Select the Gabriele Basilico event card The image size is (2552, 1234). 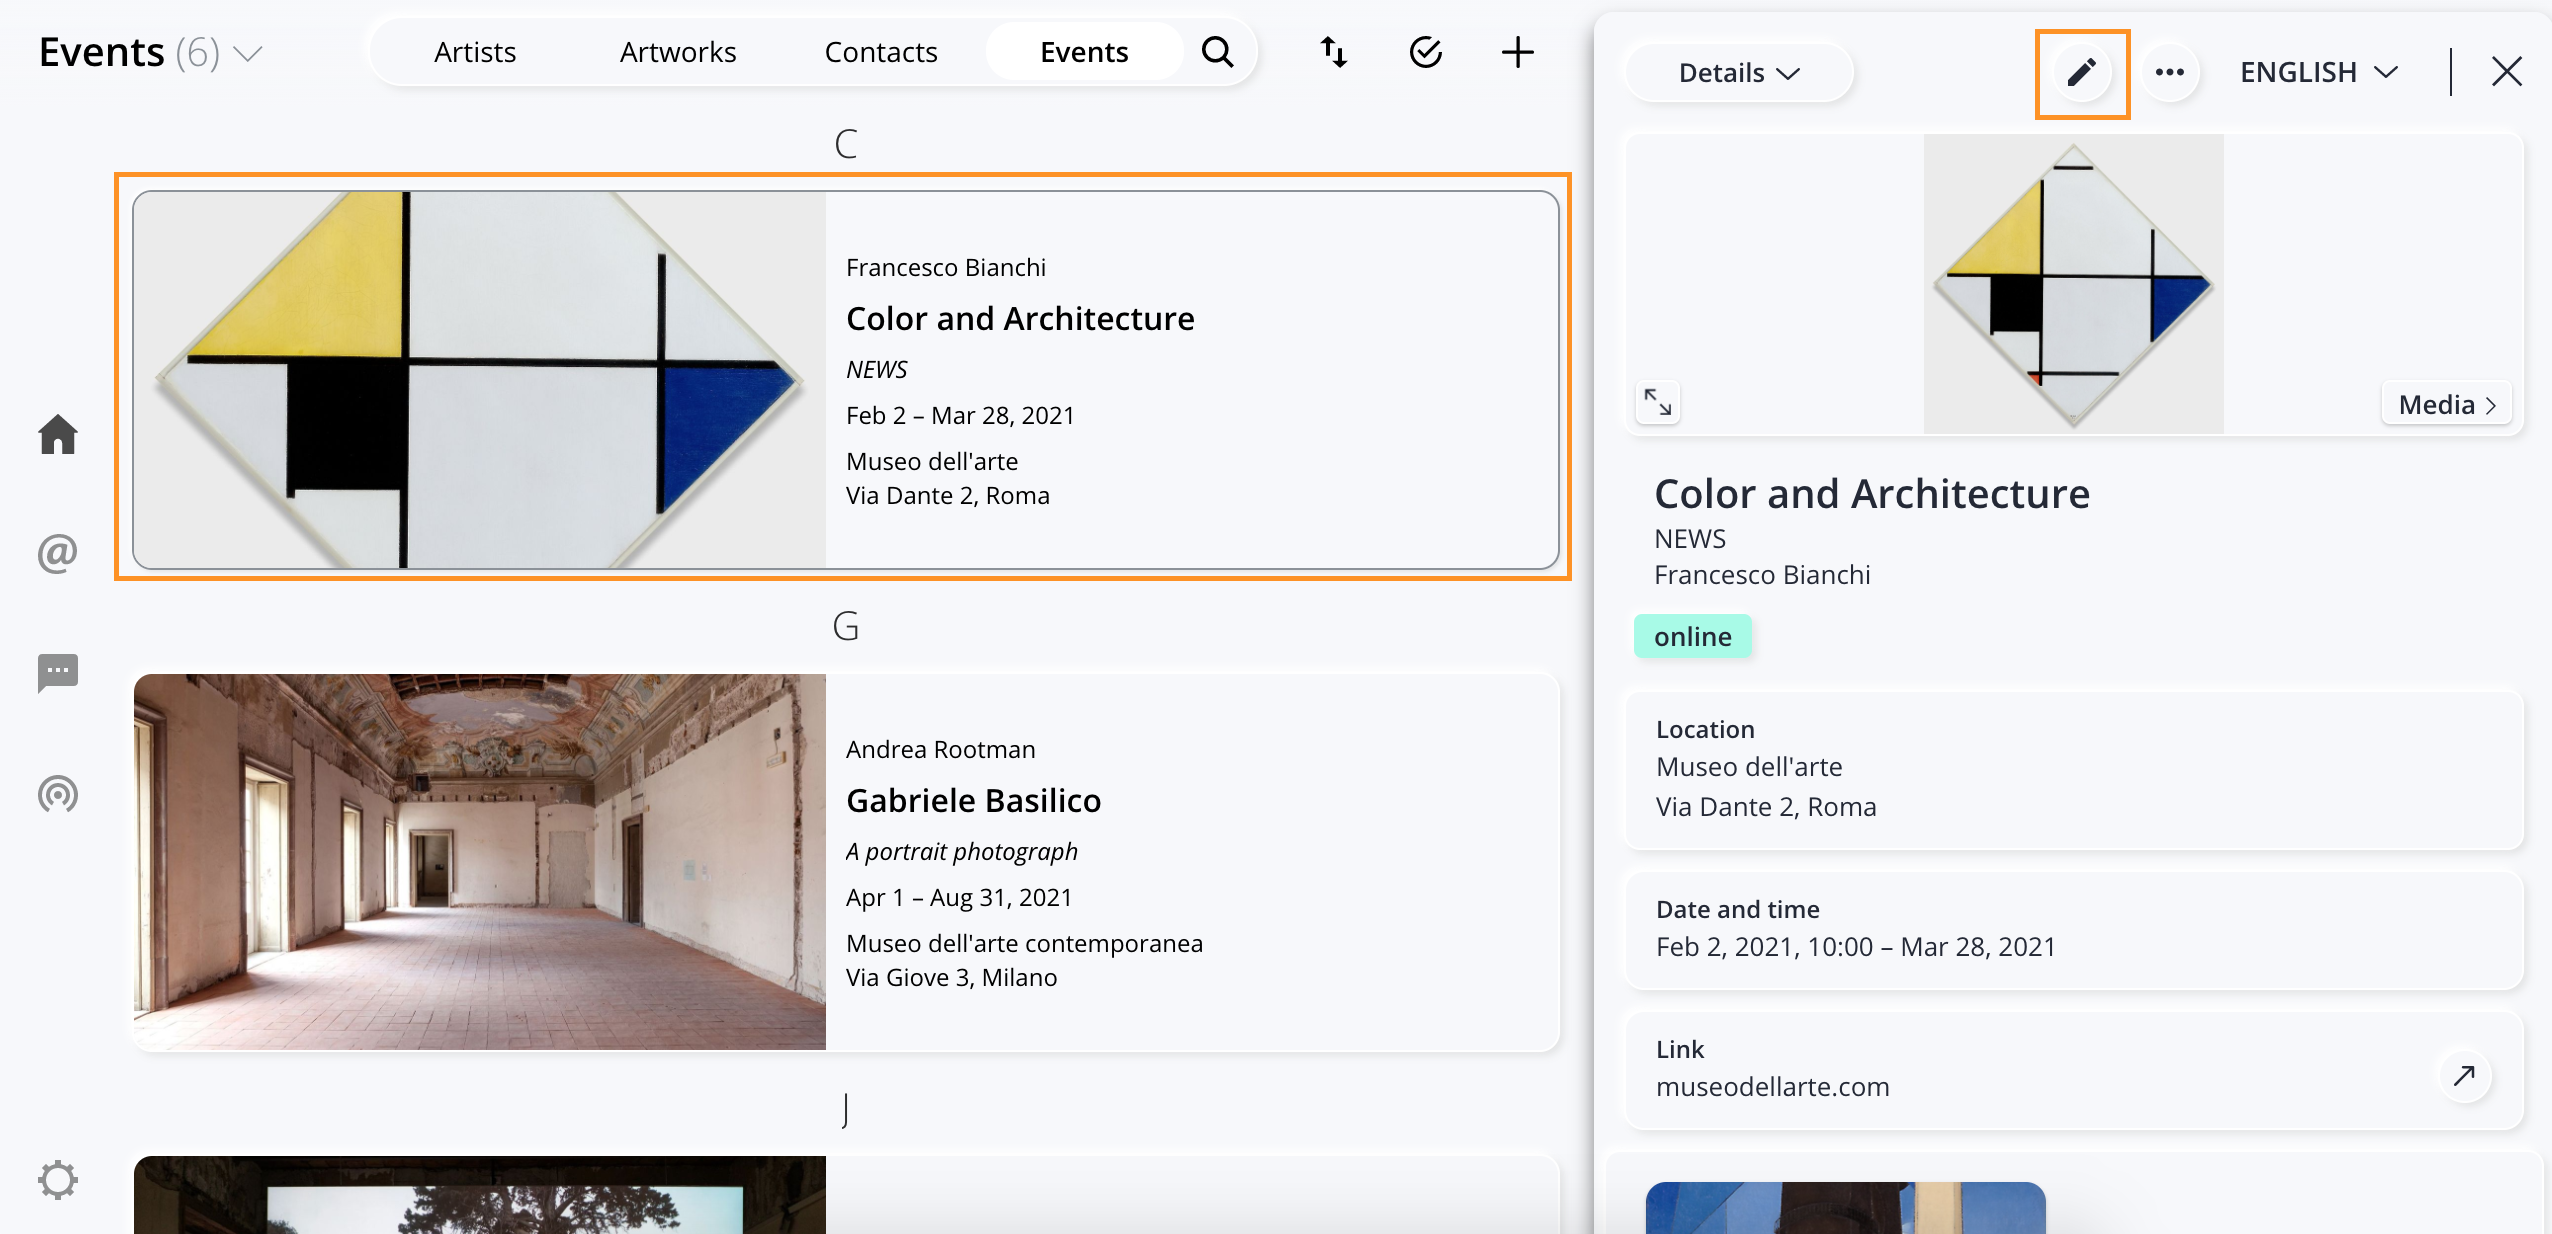[x=846, y=862]
